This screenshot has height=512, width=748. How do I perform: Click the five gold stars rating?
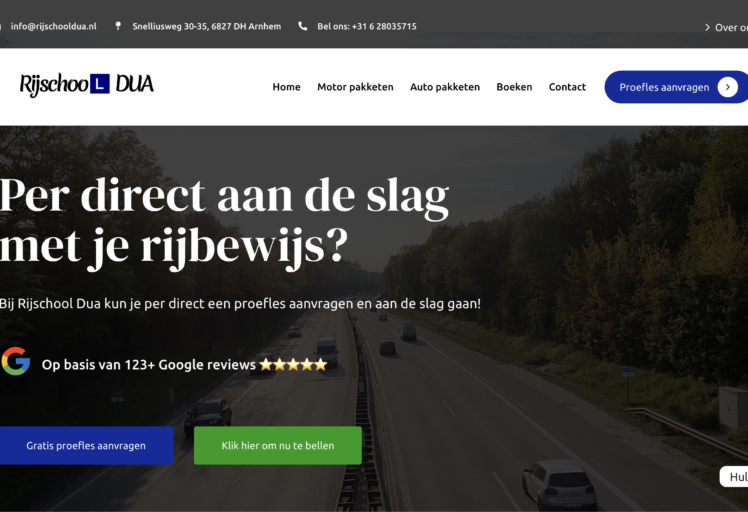point(293,365)
